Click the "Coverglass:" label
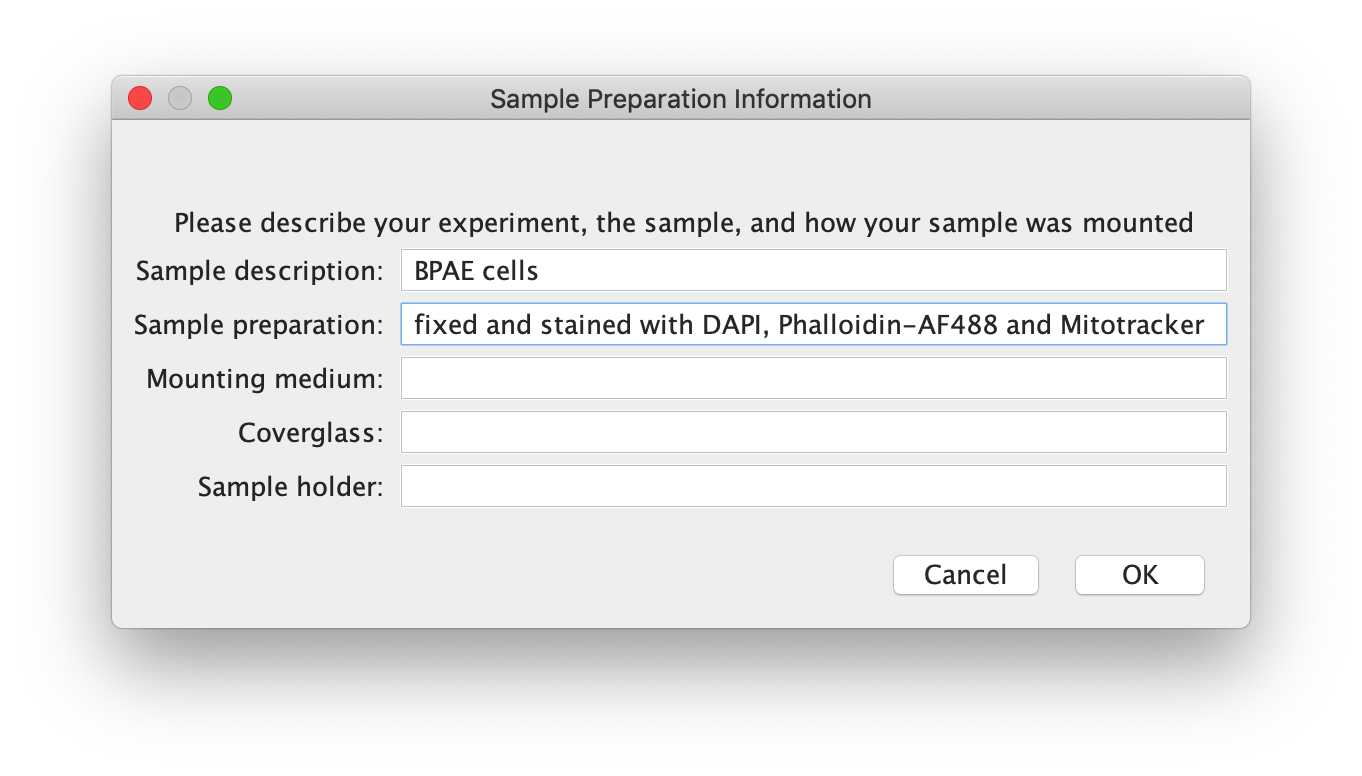This screenshot has height=776, width=1362. pos(311,433)
